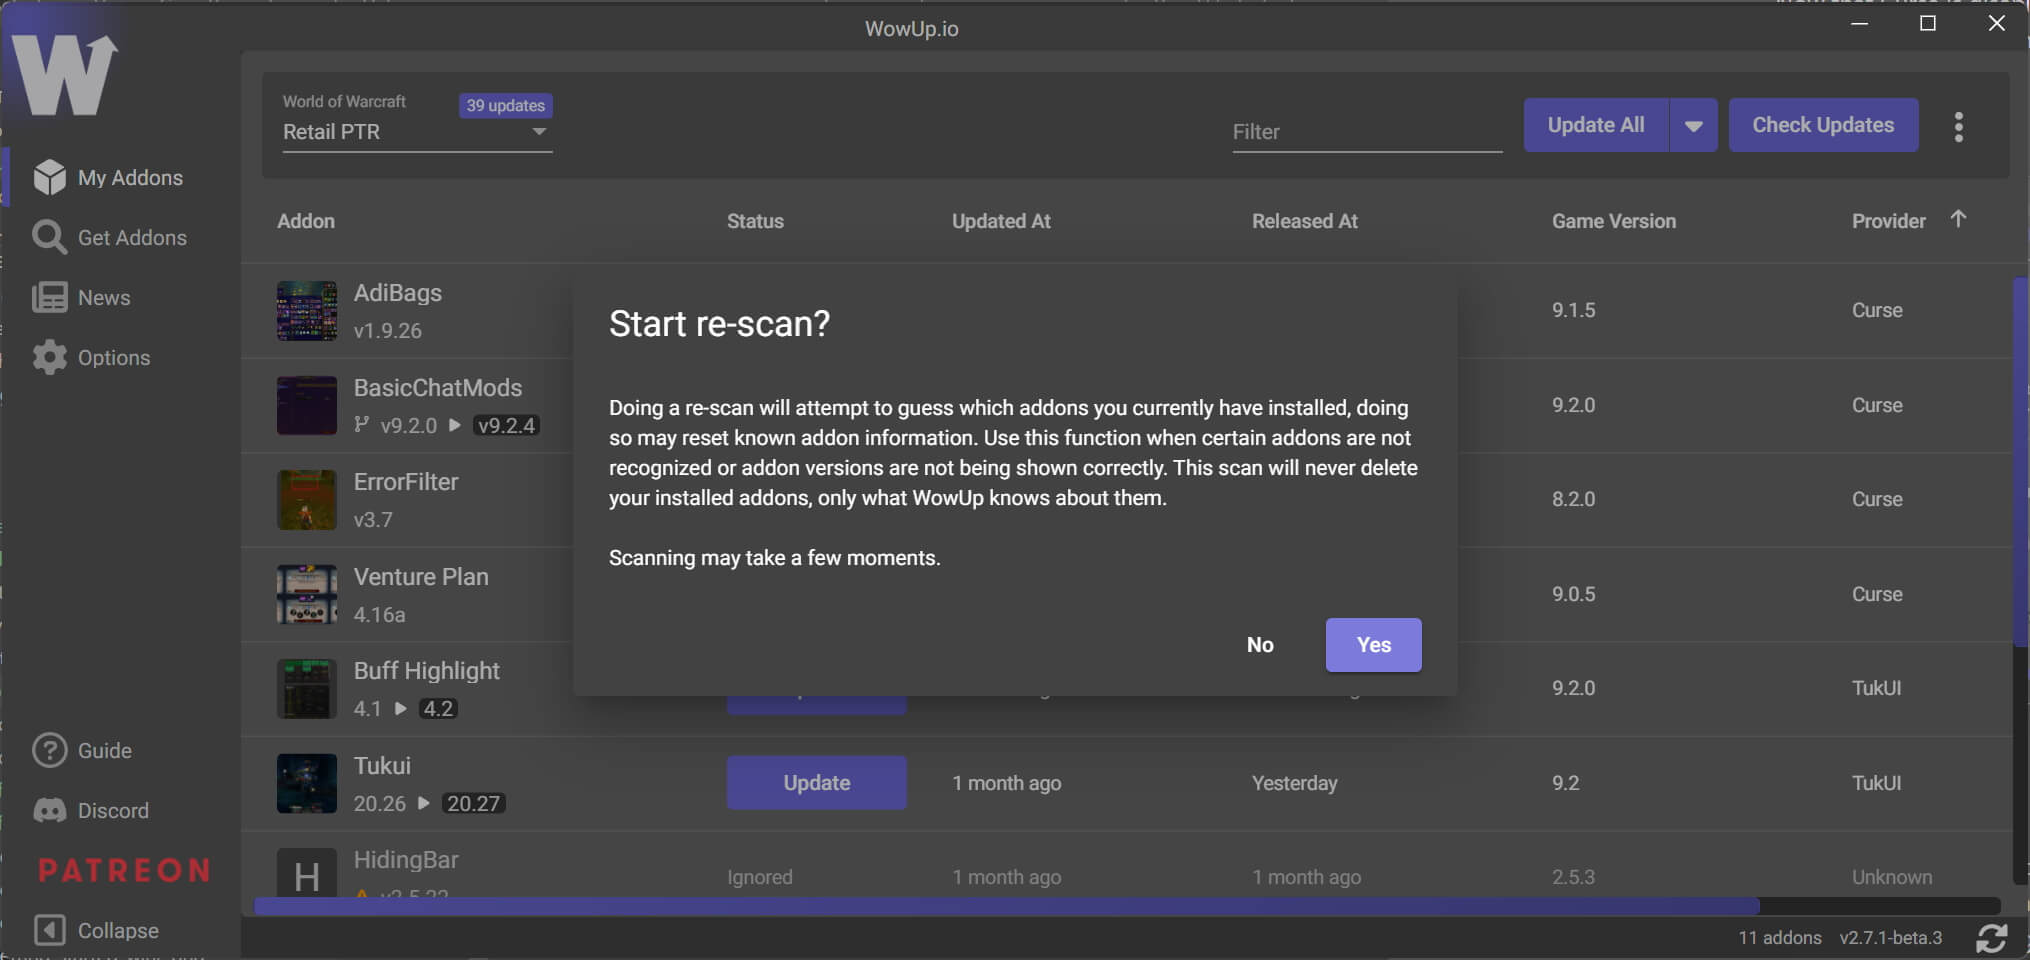Image resolution: width=2030 pixels, height=960 pixels.
Task: Click the Yesterday release date for Tukui
Action: (x=1294, y=783)
